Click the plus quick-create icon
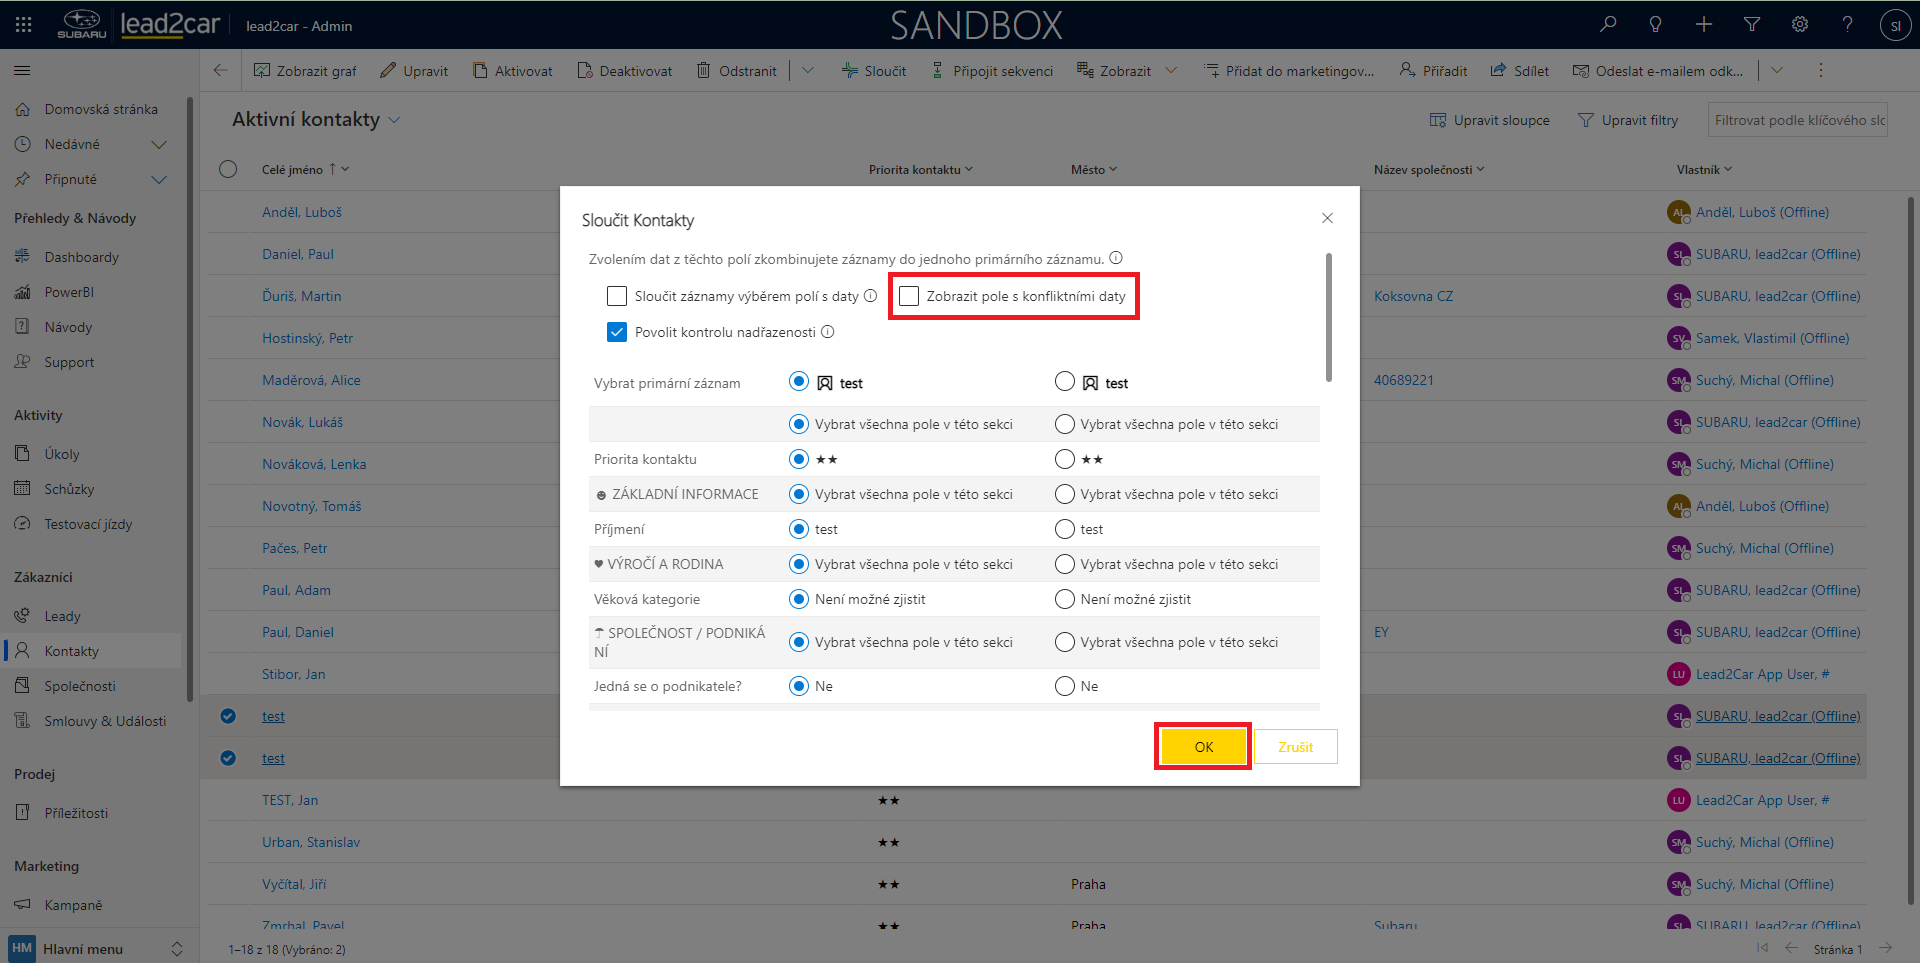1920x963 pixels. tap(1703, 24)
